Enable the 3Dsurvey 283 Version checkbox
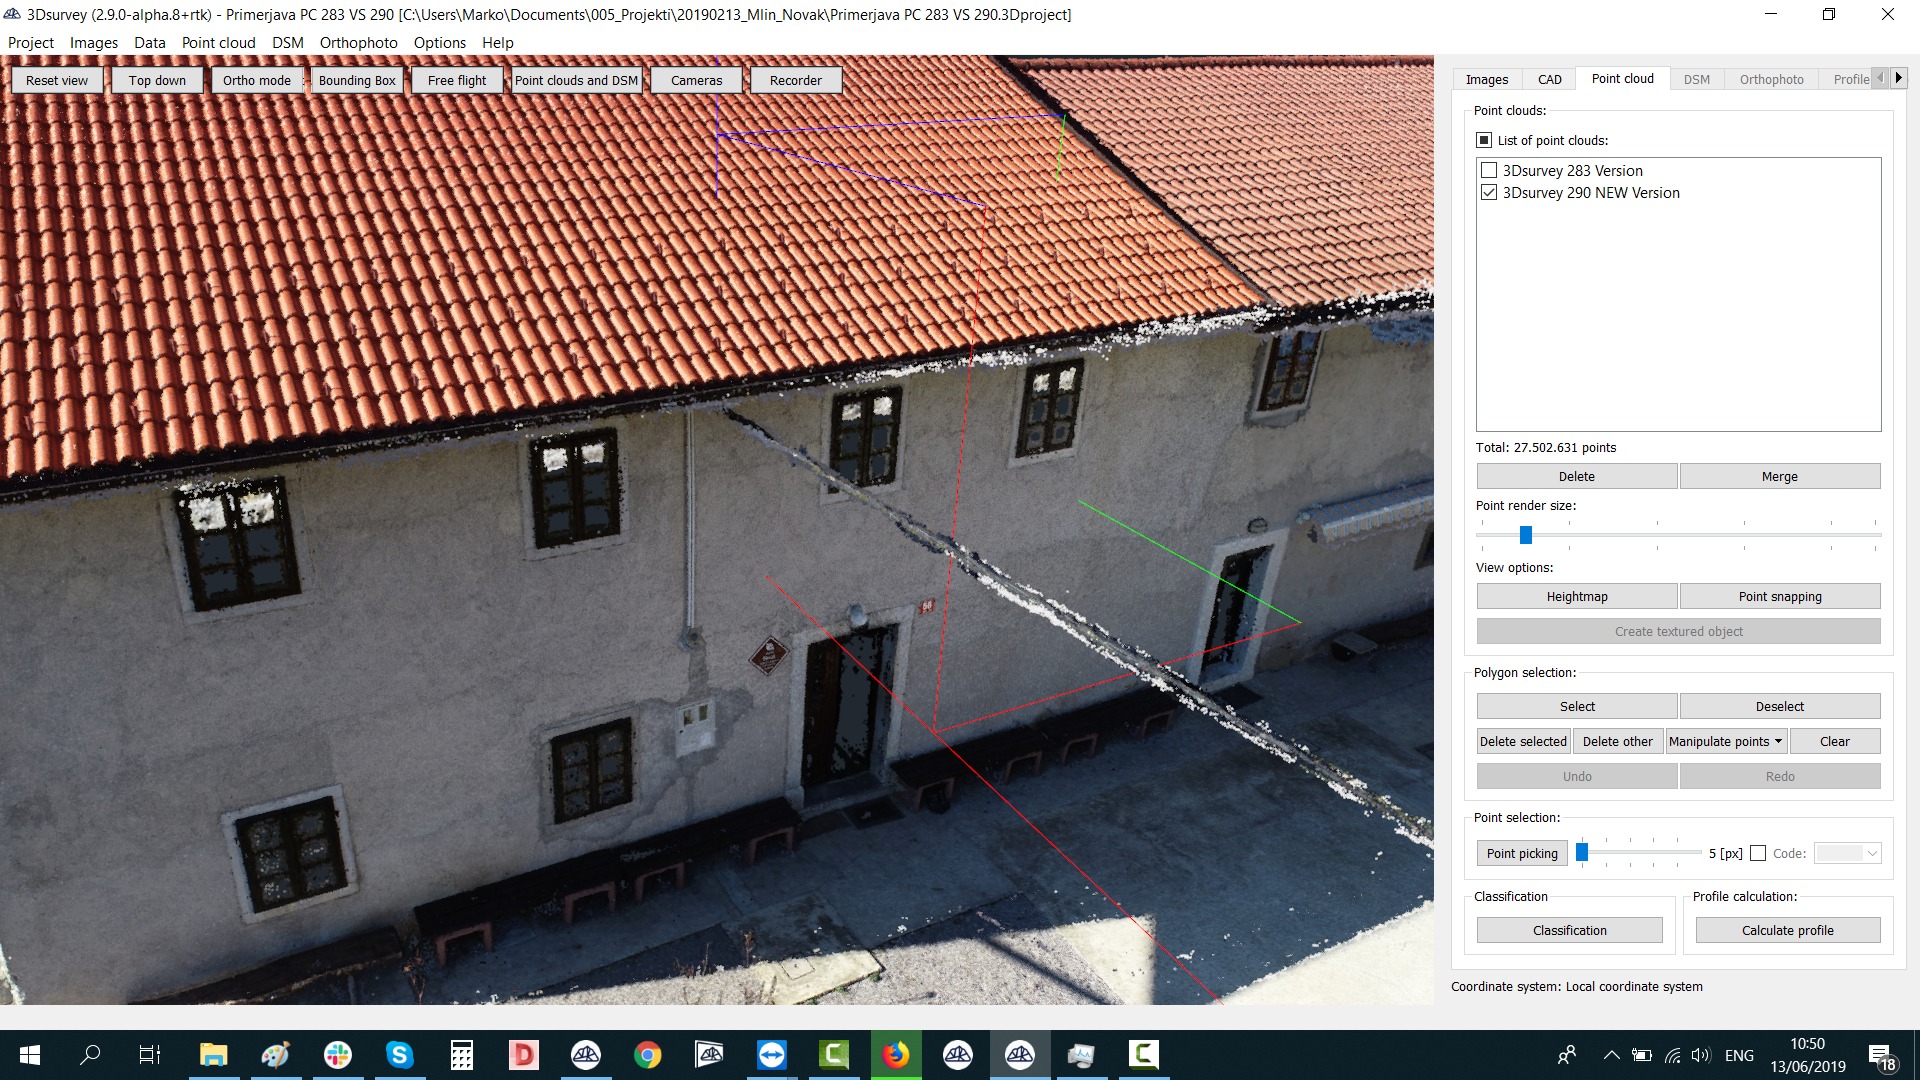The width and height of the screenshot is (1920, 1080). (x=1489, y=171)
